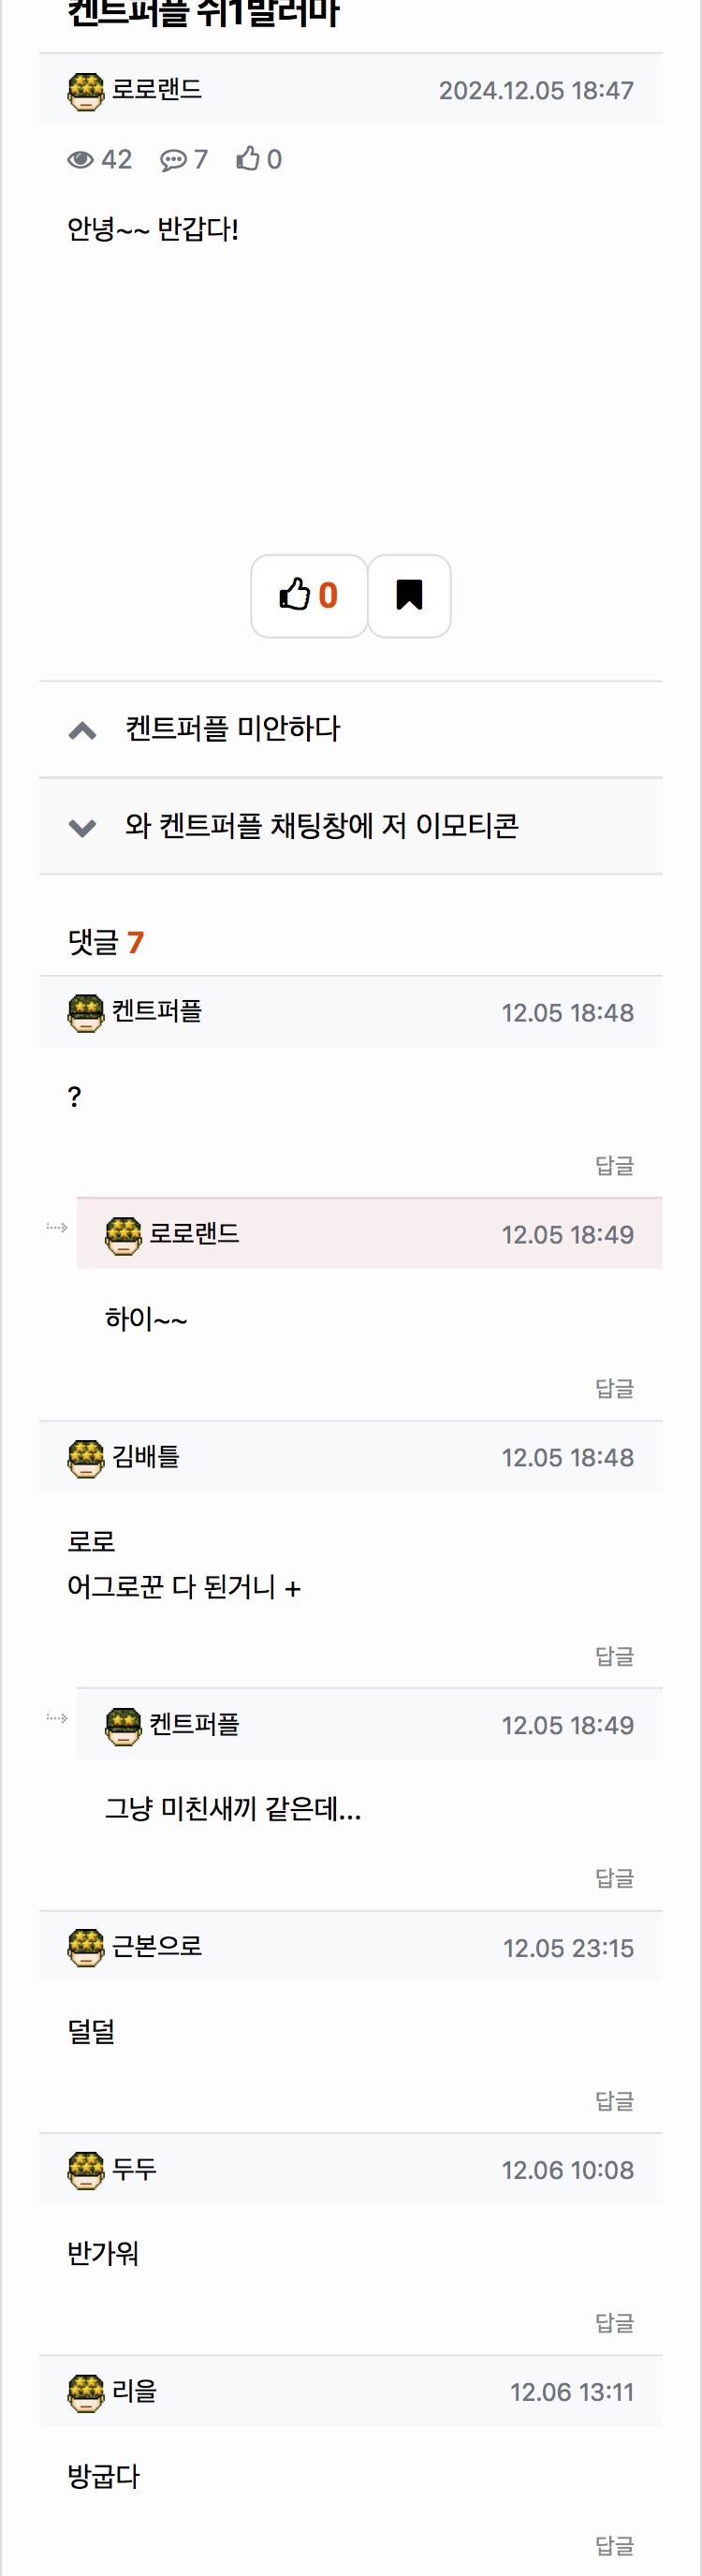
Task: Reply to 근본으로's '덜덜' comment
Action: 614,2101
